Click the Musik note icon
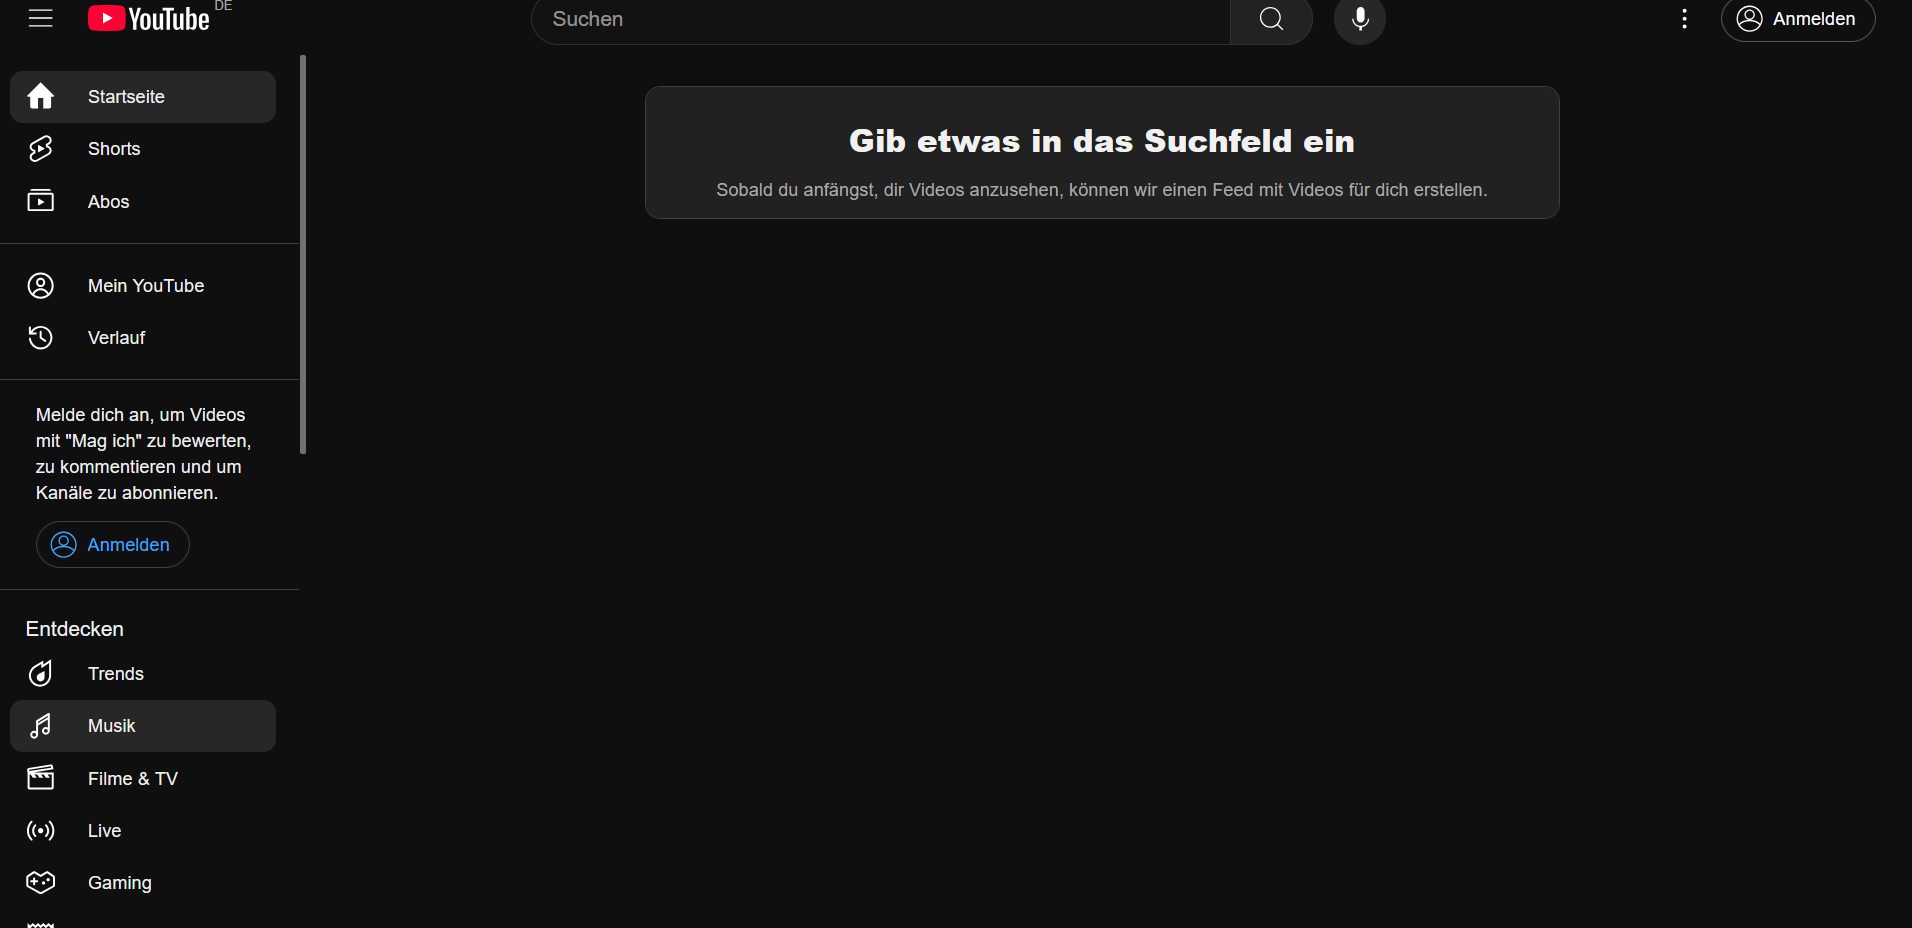Viewport: 1912px width, 928px height. (x=40, y=725)
